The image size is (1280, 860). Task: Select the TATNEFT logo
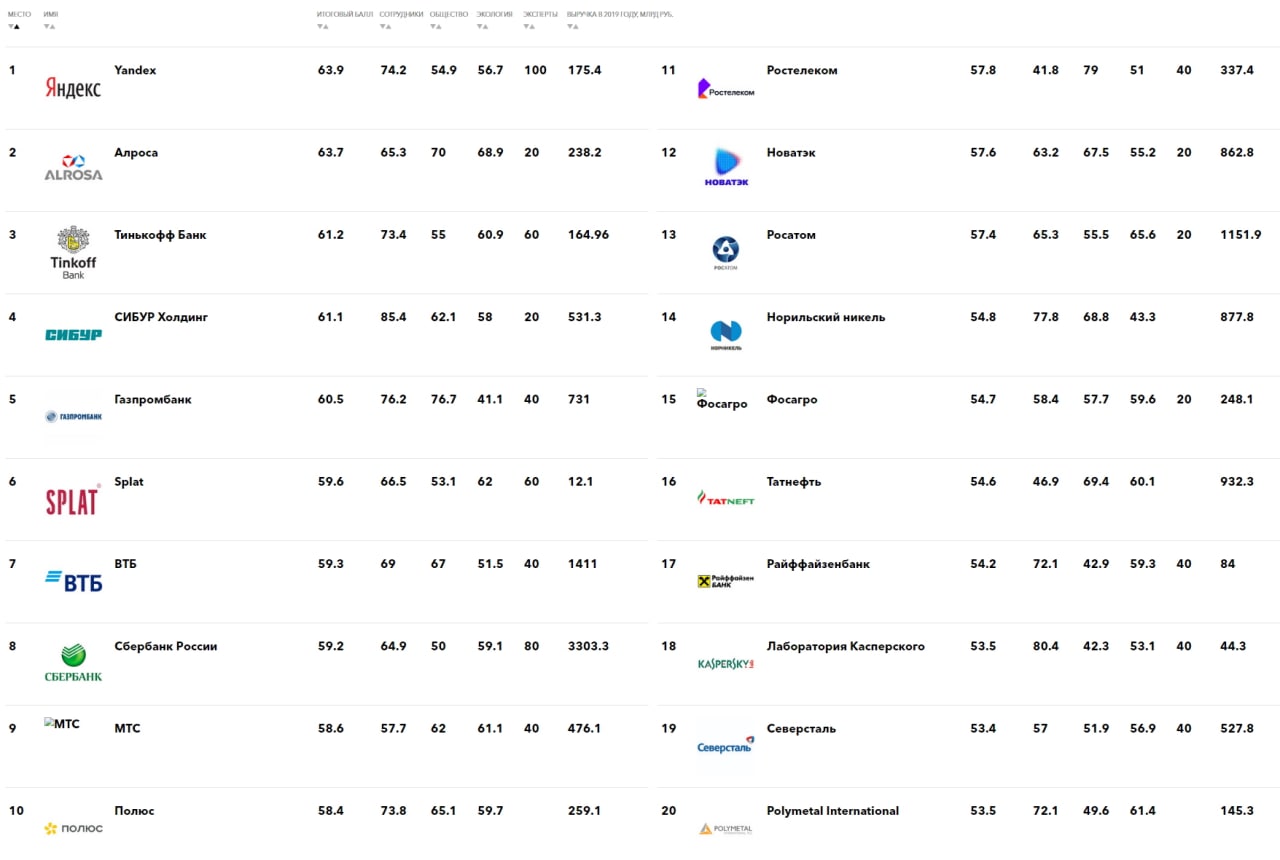(726, 497)
